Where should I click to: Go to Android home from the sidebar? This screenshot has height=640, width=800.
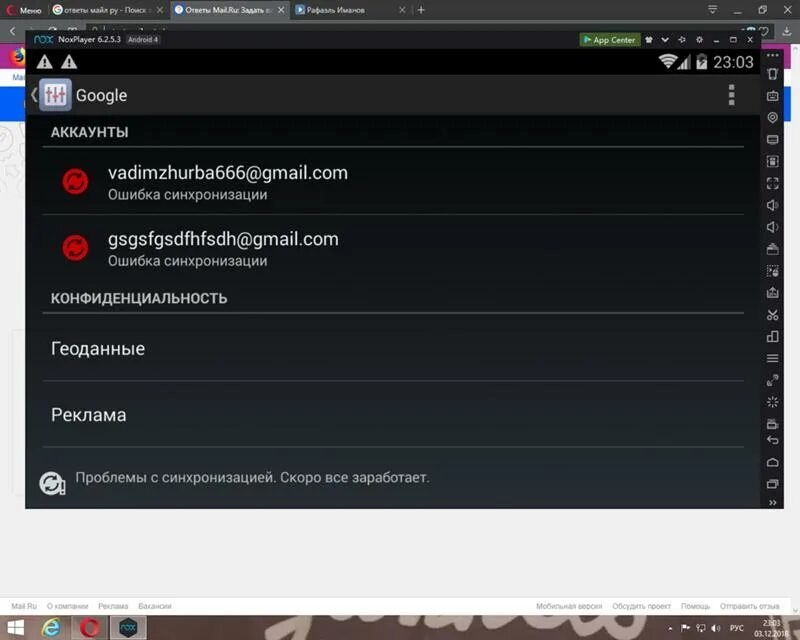click(772, 462)
